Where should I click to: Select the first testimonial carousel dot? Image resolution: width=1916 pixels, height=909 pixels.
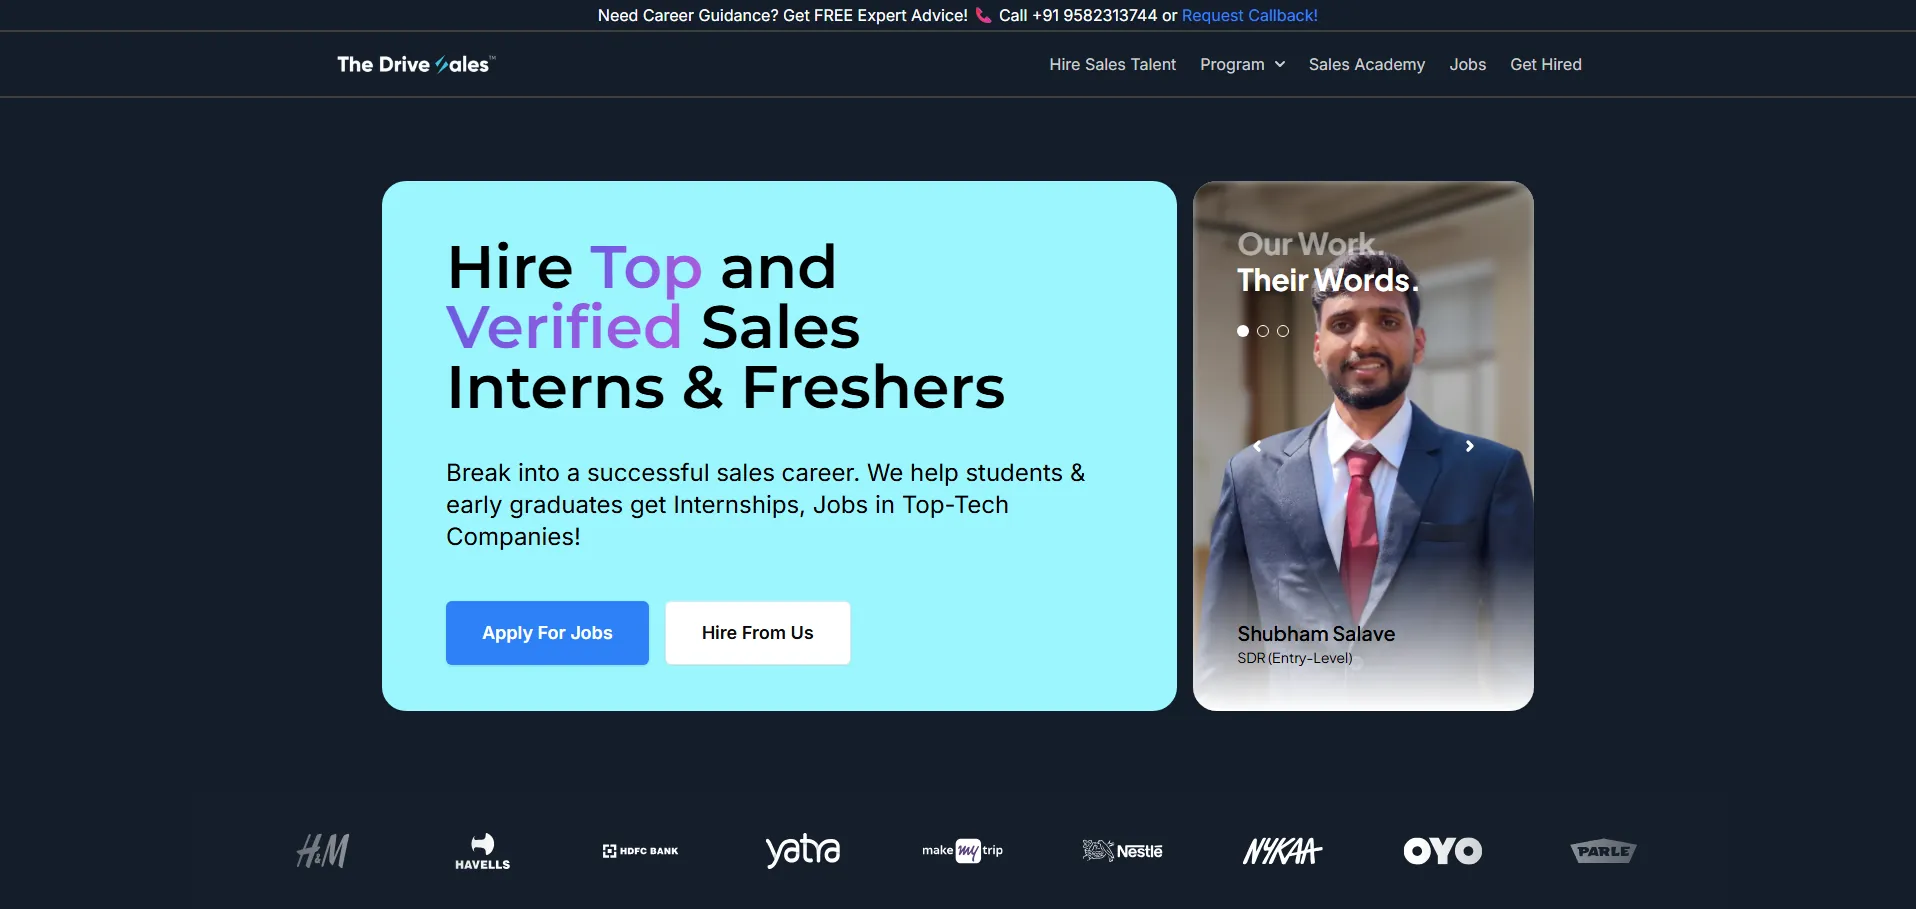1243,331
